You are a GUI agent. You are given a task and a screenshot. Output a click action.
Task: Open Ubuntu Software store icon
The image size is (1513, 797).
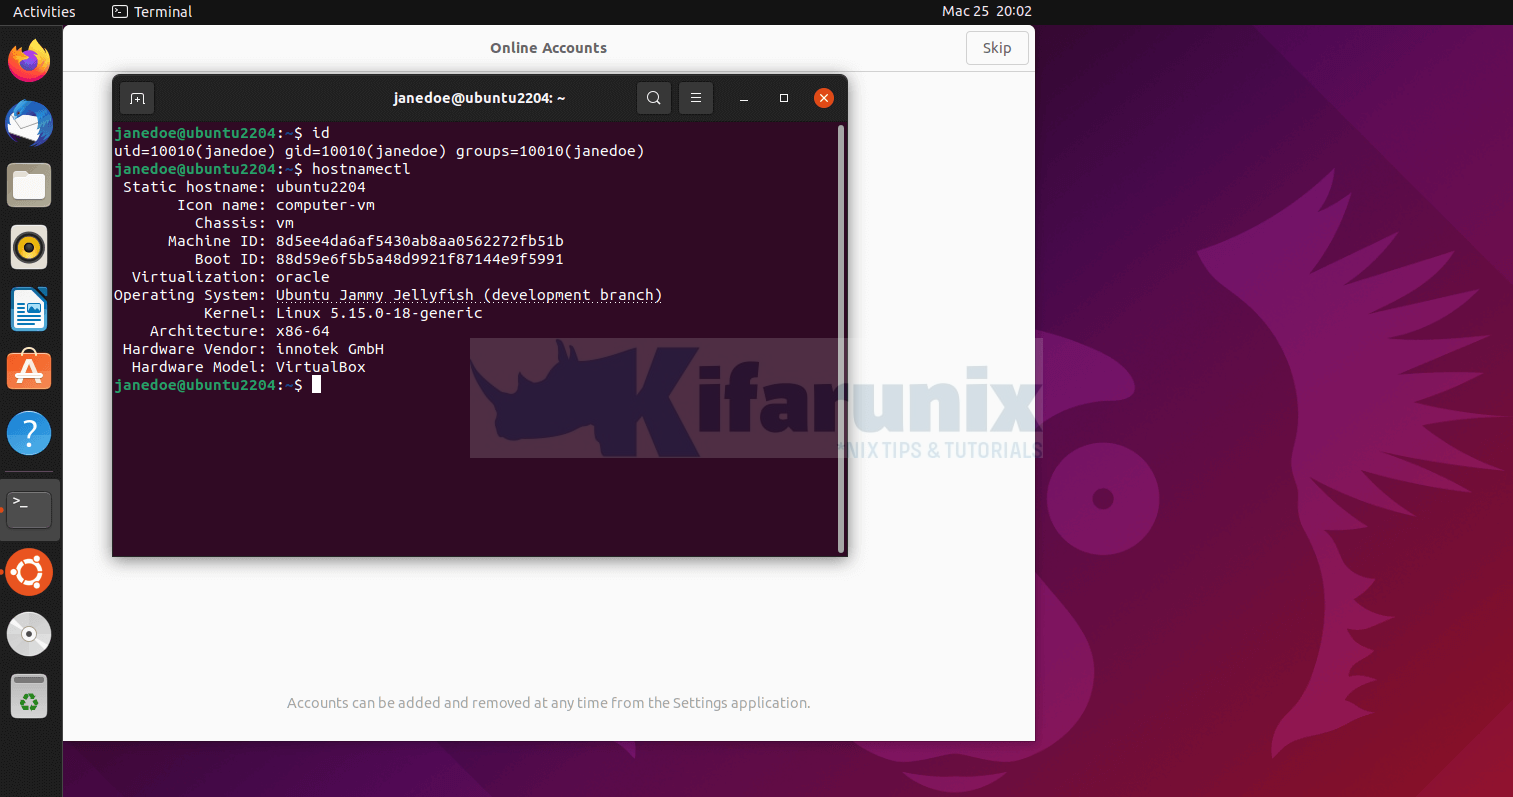[29, 371]
